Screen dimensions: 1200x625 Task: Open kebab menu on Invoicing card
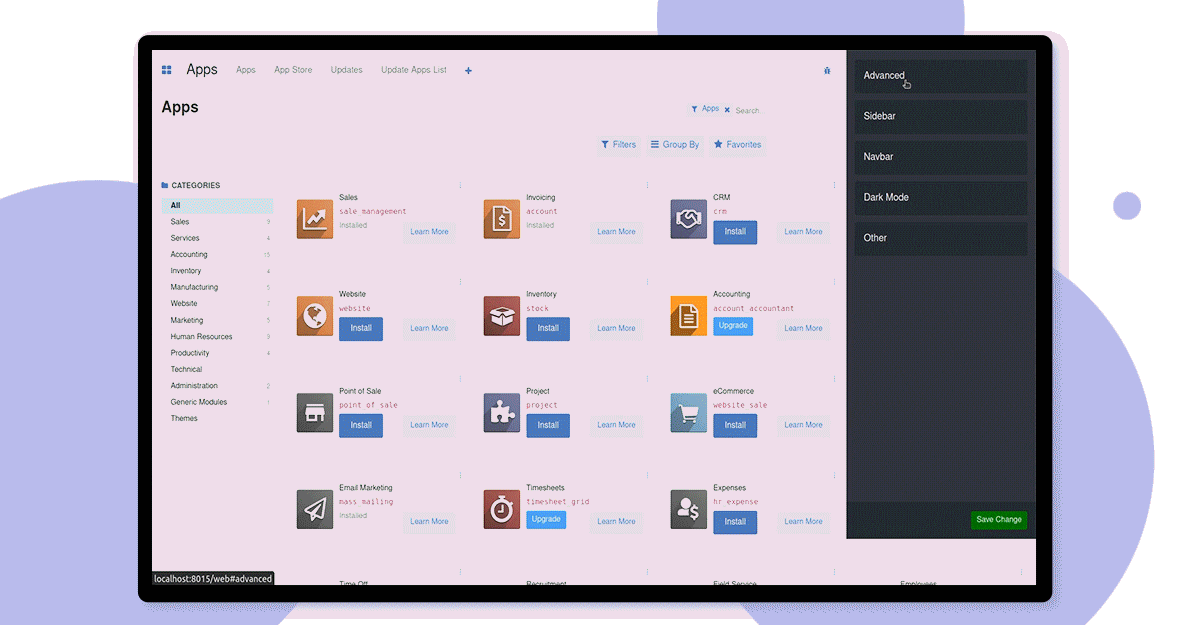647,185
